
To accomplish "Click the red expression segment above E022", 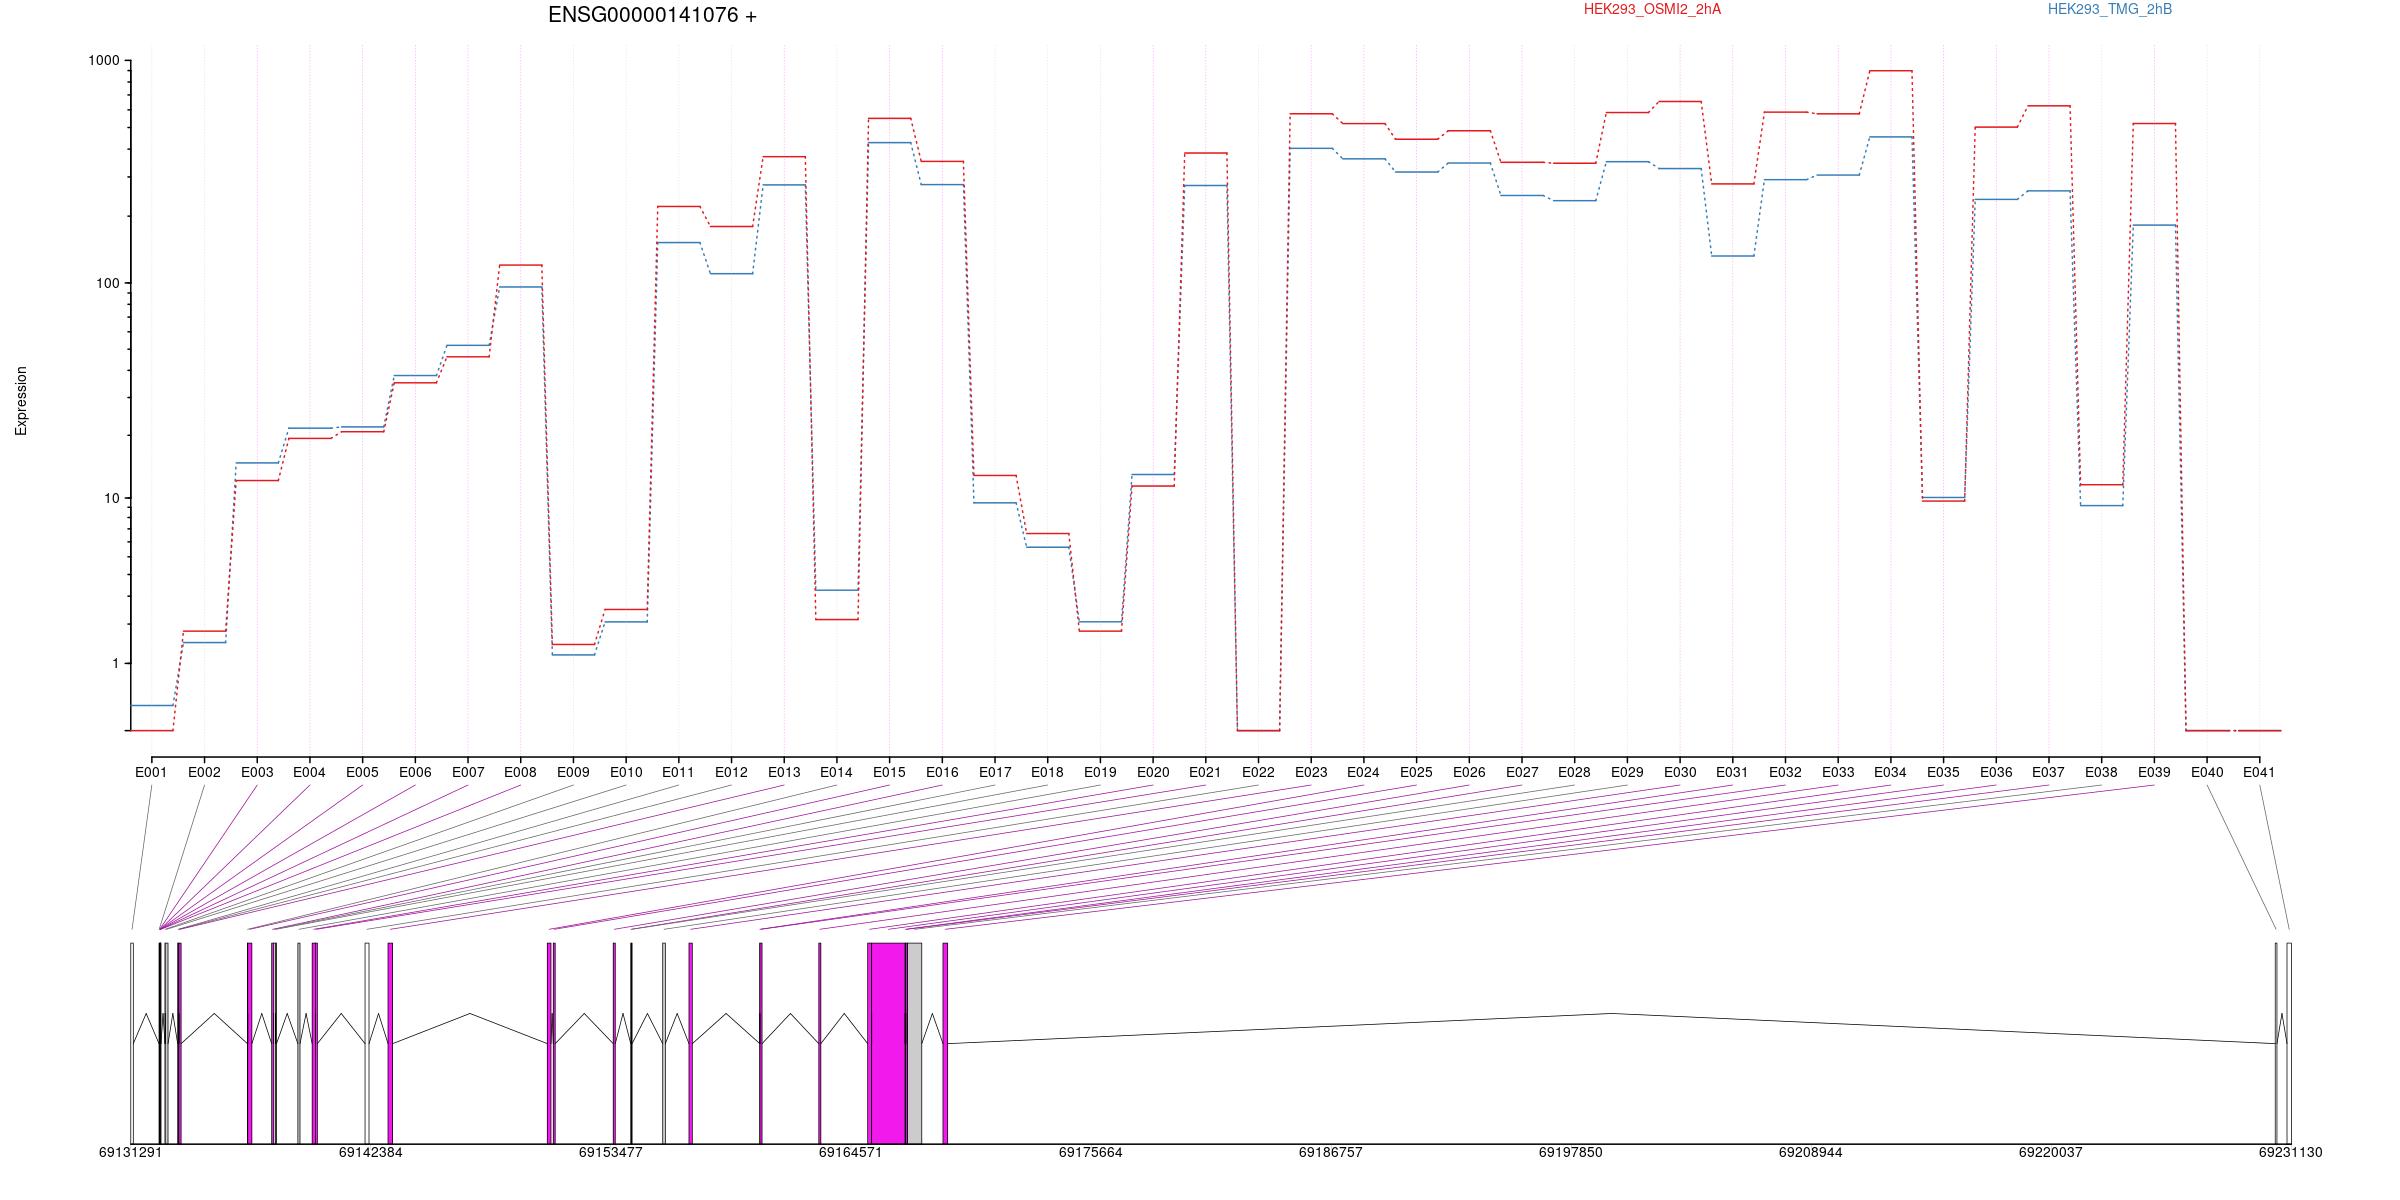I will (1258, 731).
